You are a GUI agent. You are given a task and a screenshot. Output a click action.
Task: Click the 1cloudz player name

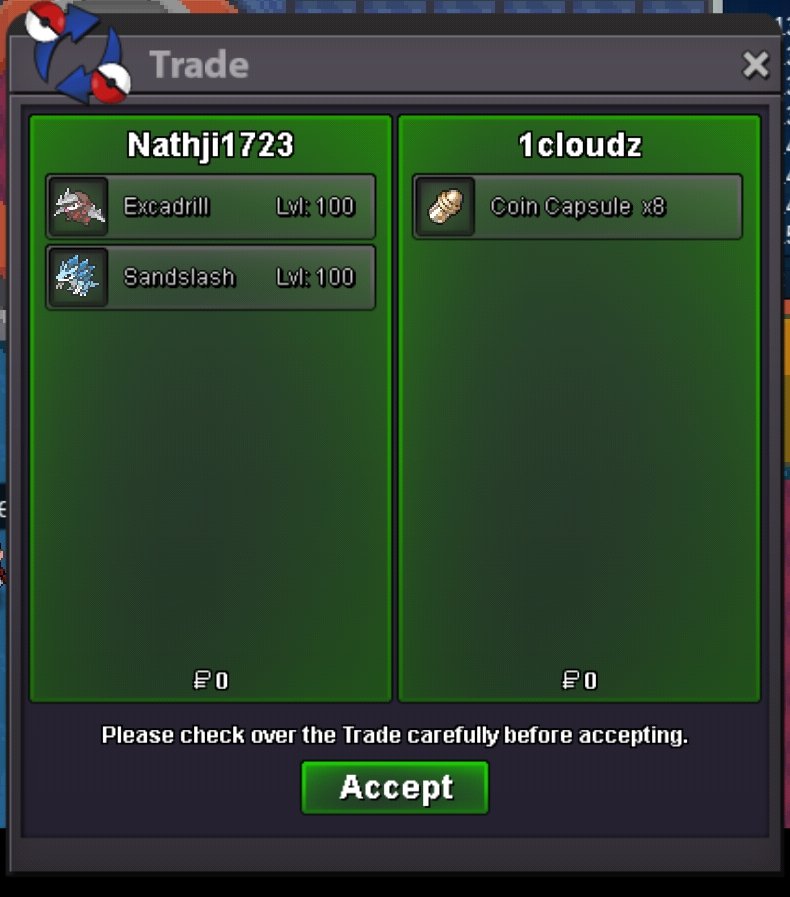[579, 145]
